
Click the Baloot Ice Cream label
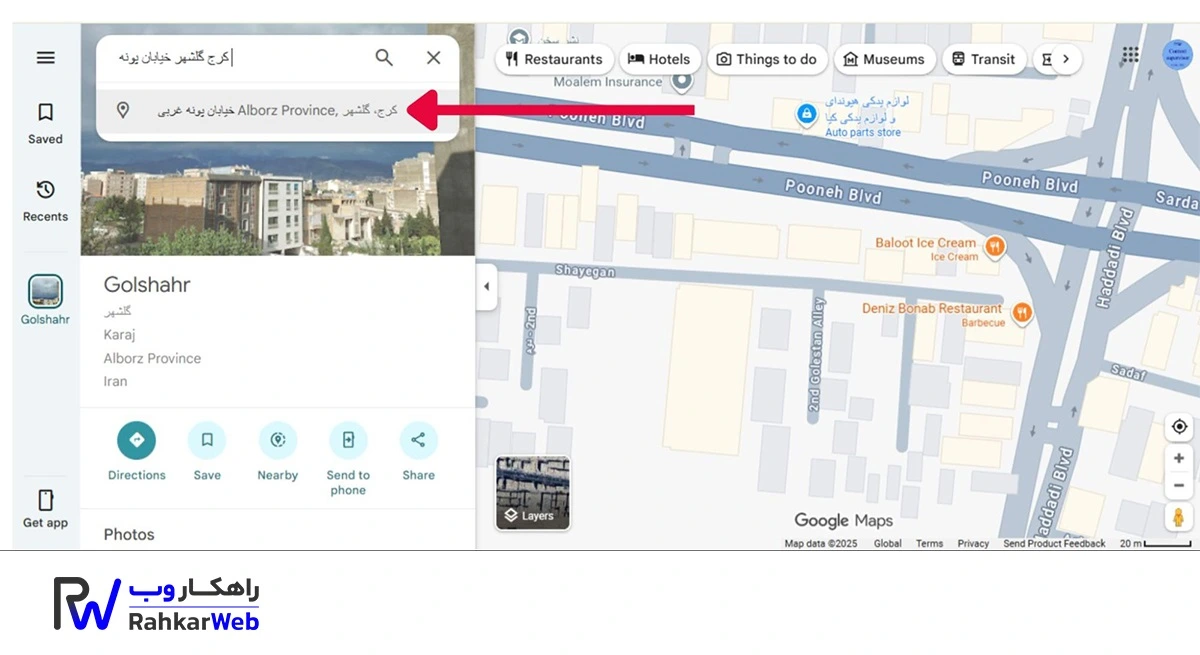pyautogui.click(x=925, y=243)
